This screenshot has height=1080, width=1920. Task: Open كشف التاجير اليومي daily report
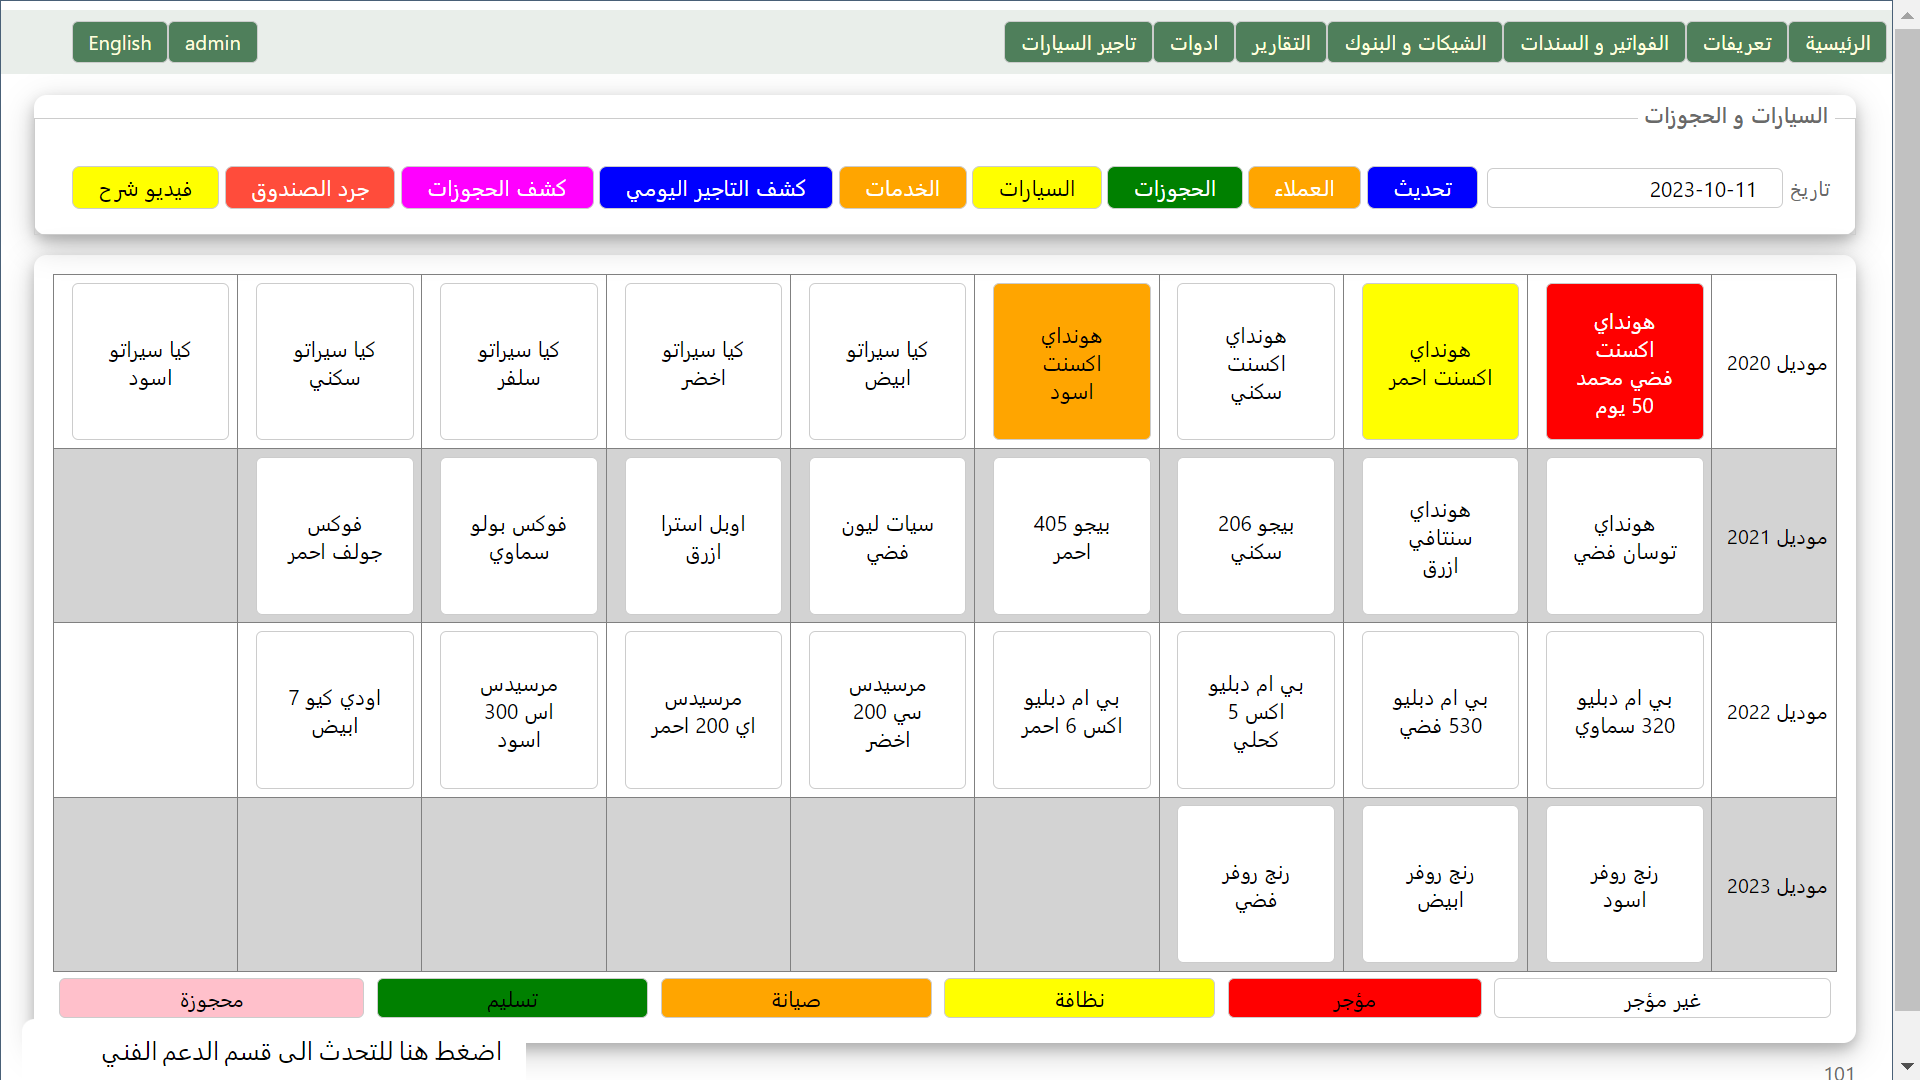pyautogui.click(x=715, y=188)
